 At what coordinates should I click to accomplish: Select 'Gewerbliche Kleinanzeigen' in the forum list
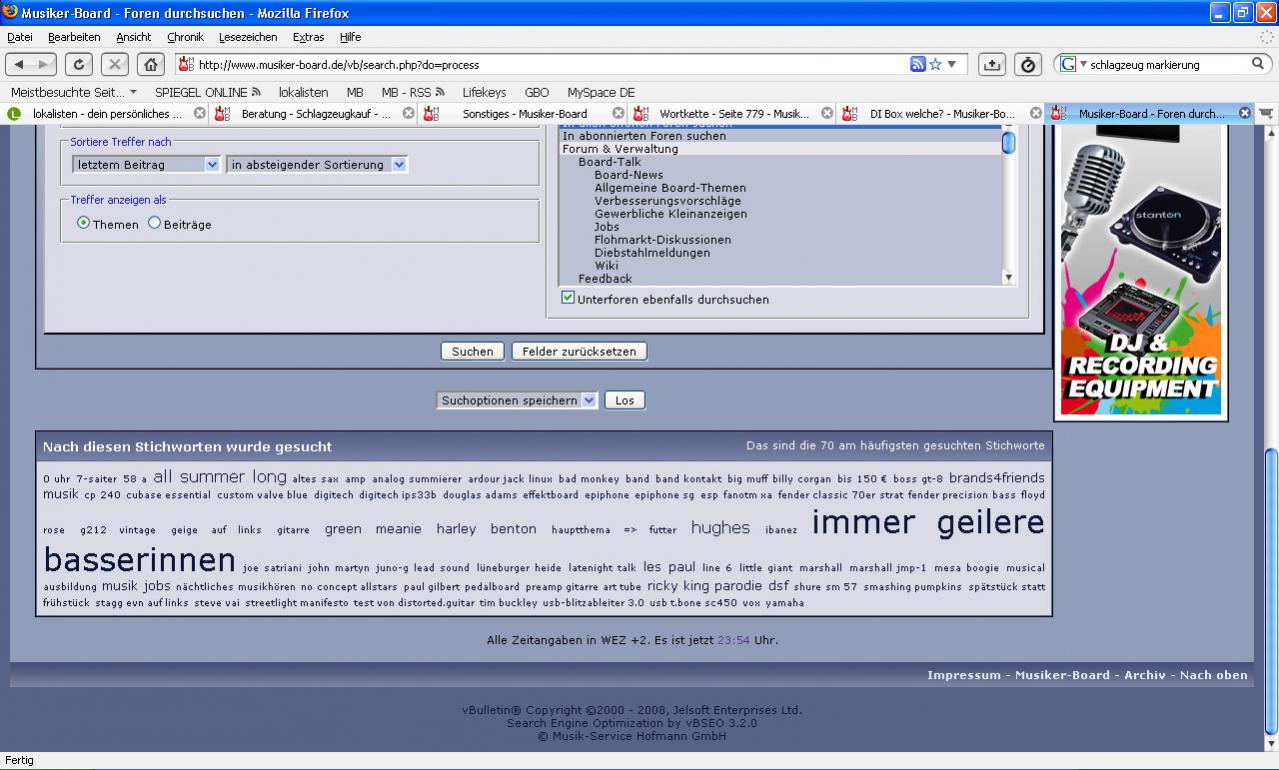click(x=670, y=214)
